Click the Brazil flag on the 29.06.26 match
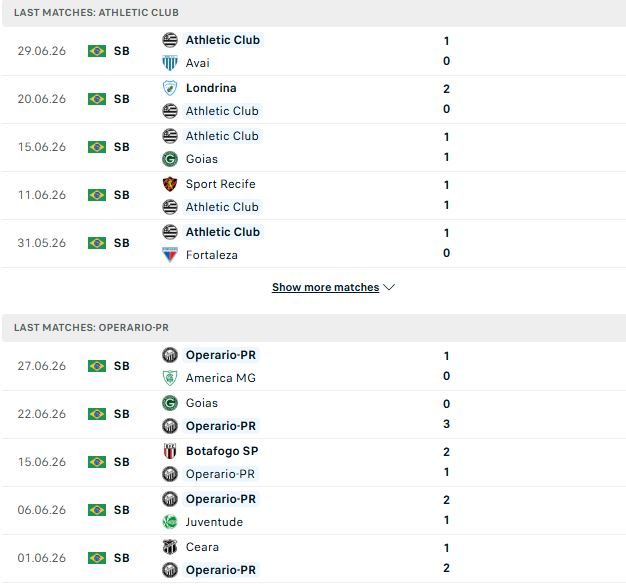 [97, 51]
